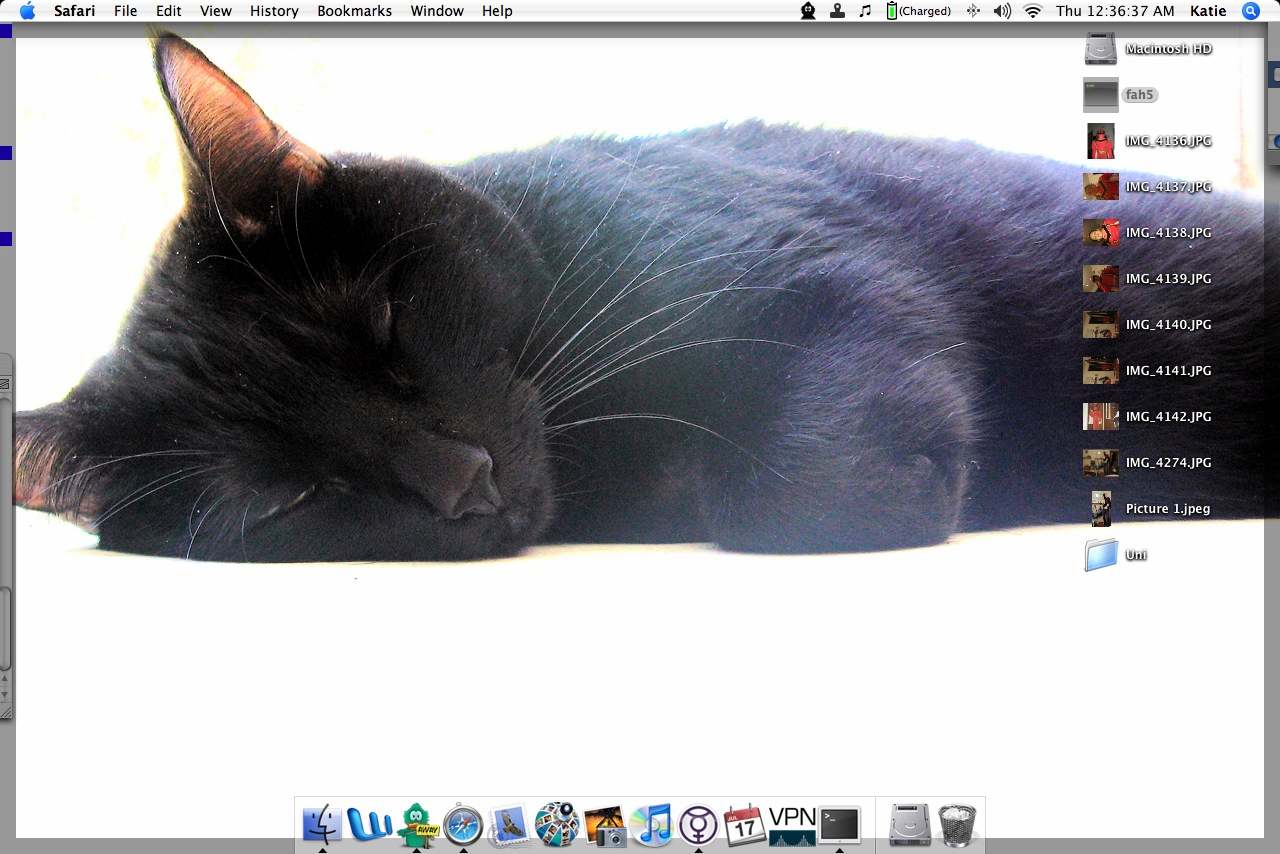This screenshot has height=854, width=1280.
Task: Click the music note menu bar icon
Action: (x=865, y=11)
